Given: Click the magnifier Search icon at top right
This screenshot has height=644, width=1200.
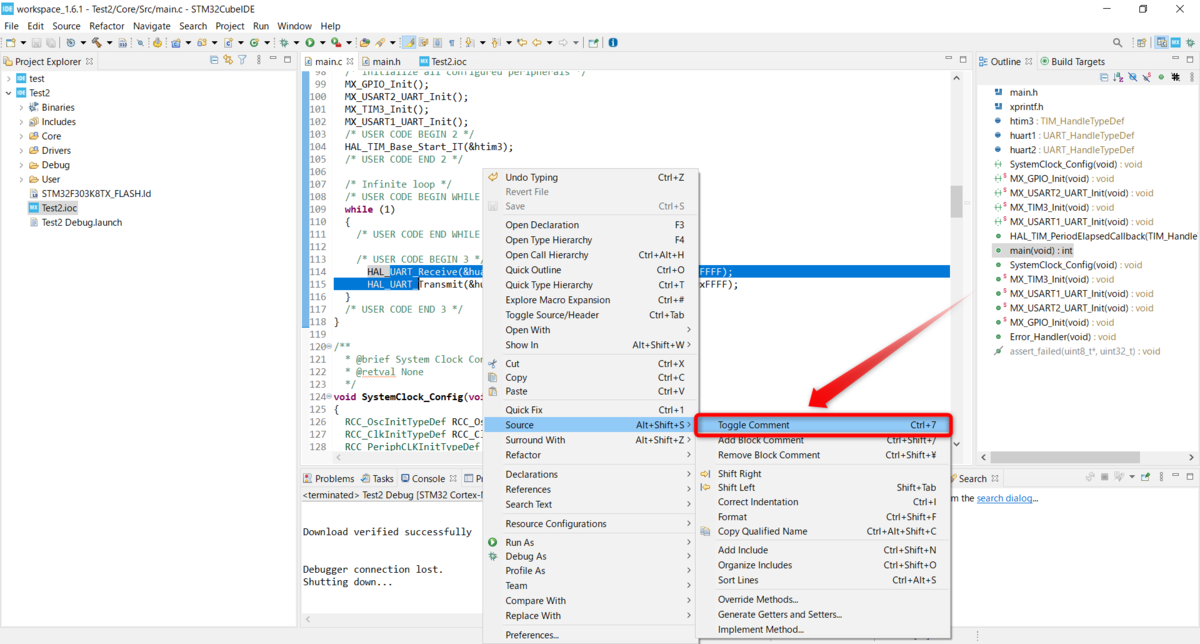Looking at the screenshot, I should [1117, 43].
